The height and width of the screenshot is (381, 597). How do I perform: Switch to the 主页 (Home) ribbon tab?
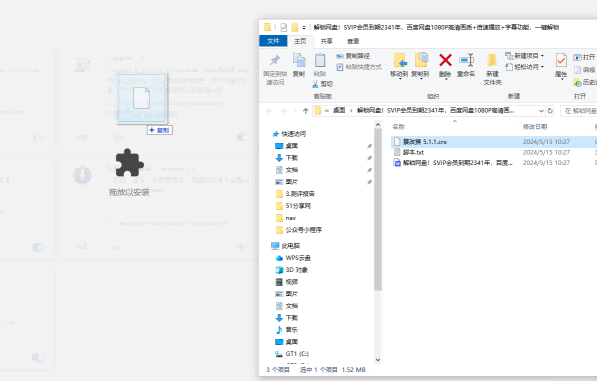(x=300, y=41)
